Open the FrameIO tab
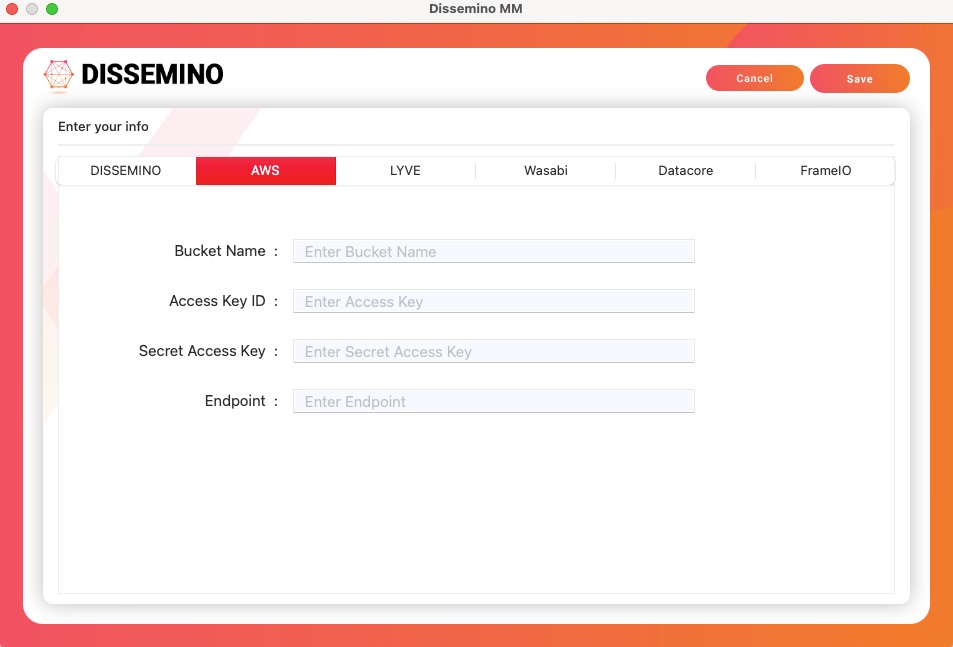This screenshot has width=953, height=647. 825,171
